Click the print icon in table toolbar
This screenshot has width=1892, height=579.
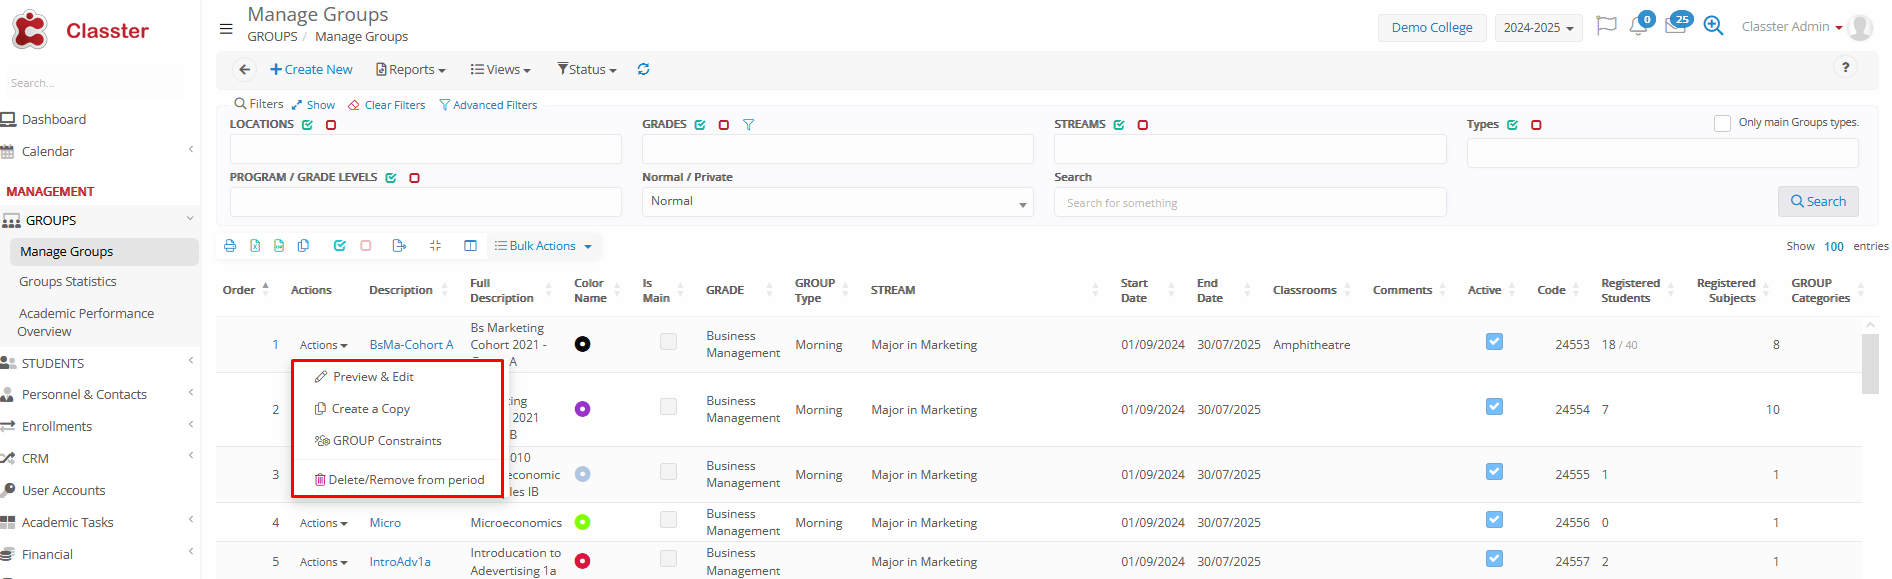click(x=230, y=246)
